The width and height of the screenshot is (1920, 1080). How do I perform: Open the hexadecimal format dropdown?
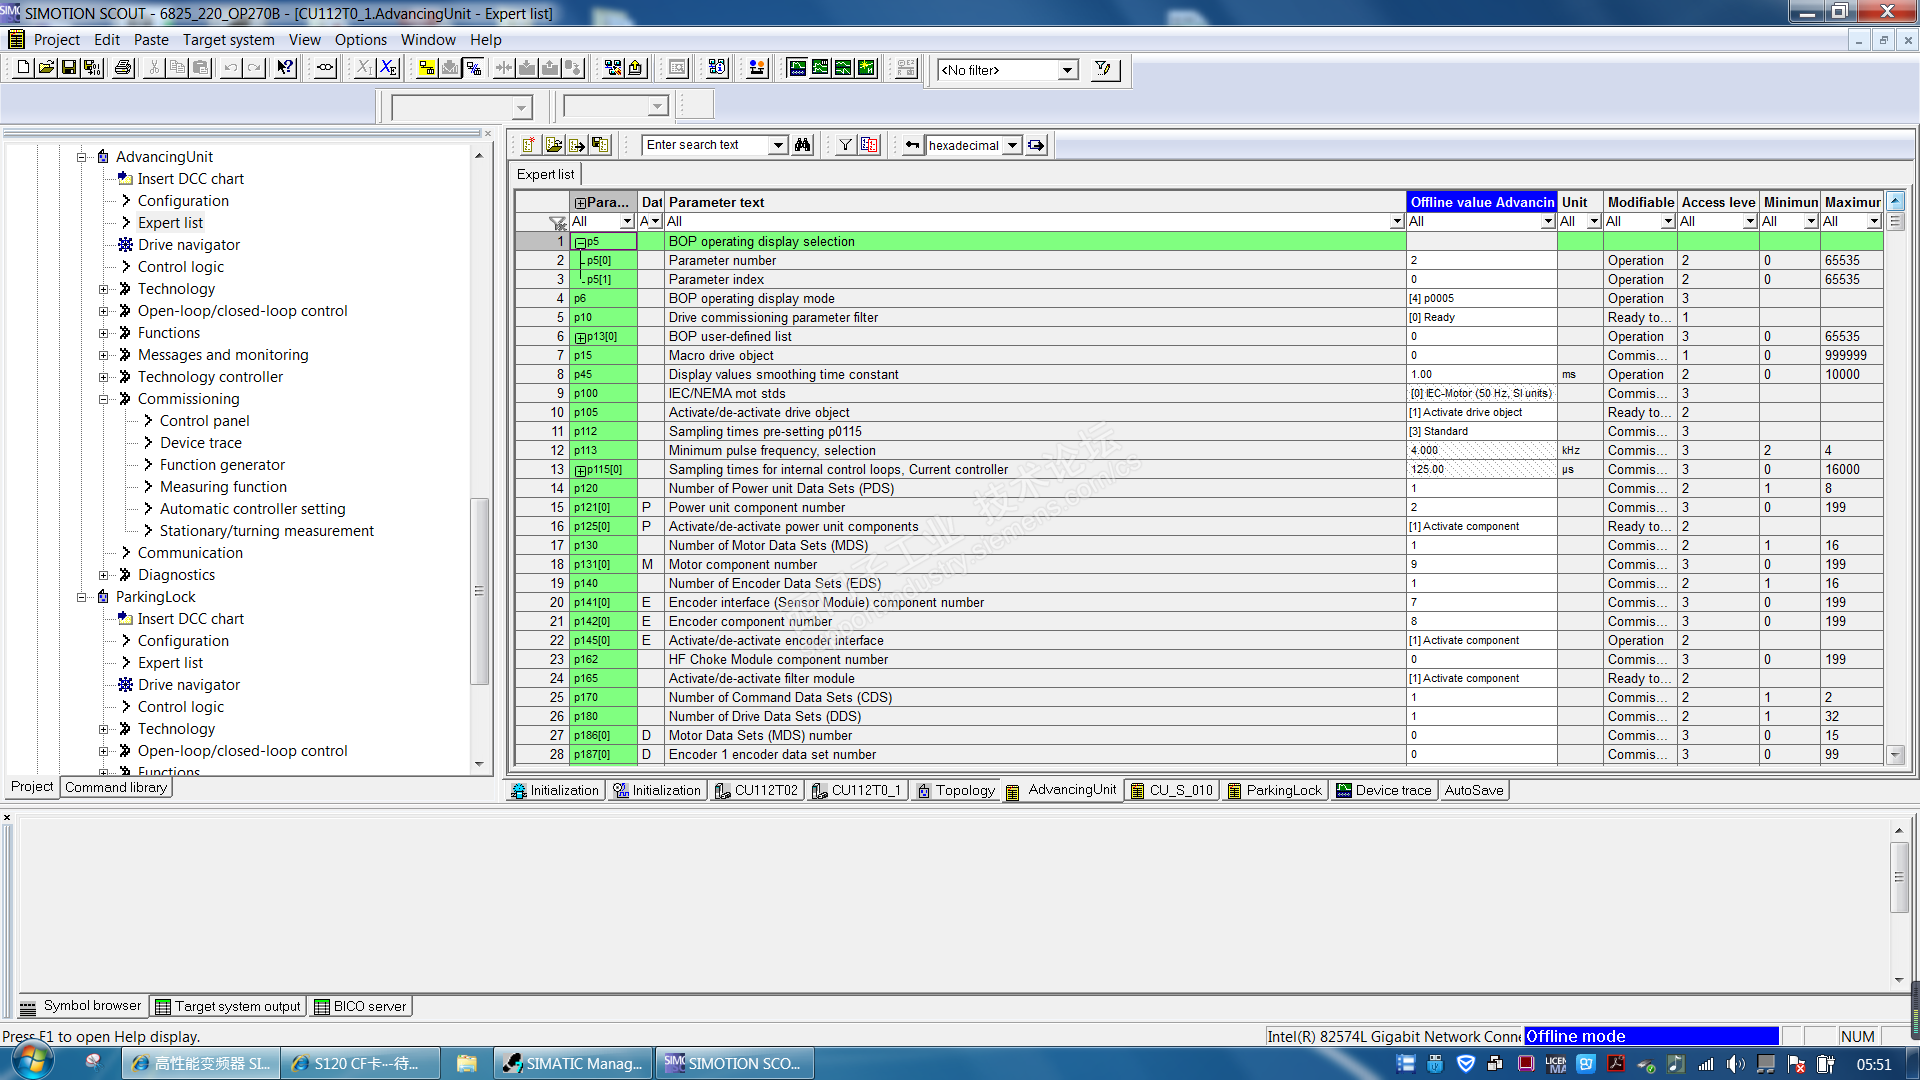pyautogui.click(x=1012, y=145)
